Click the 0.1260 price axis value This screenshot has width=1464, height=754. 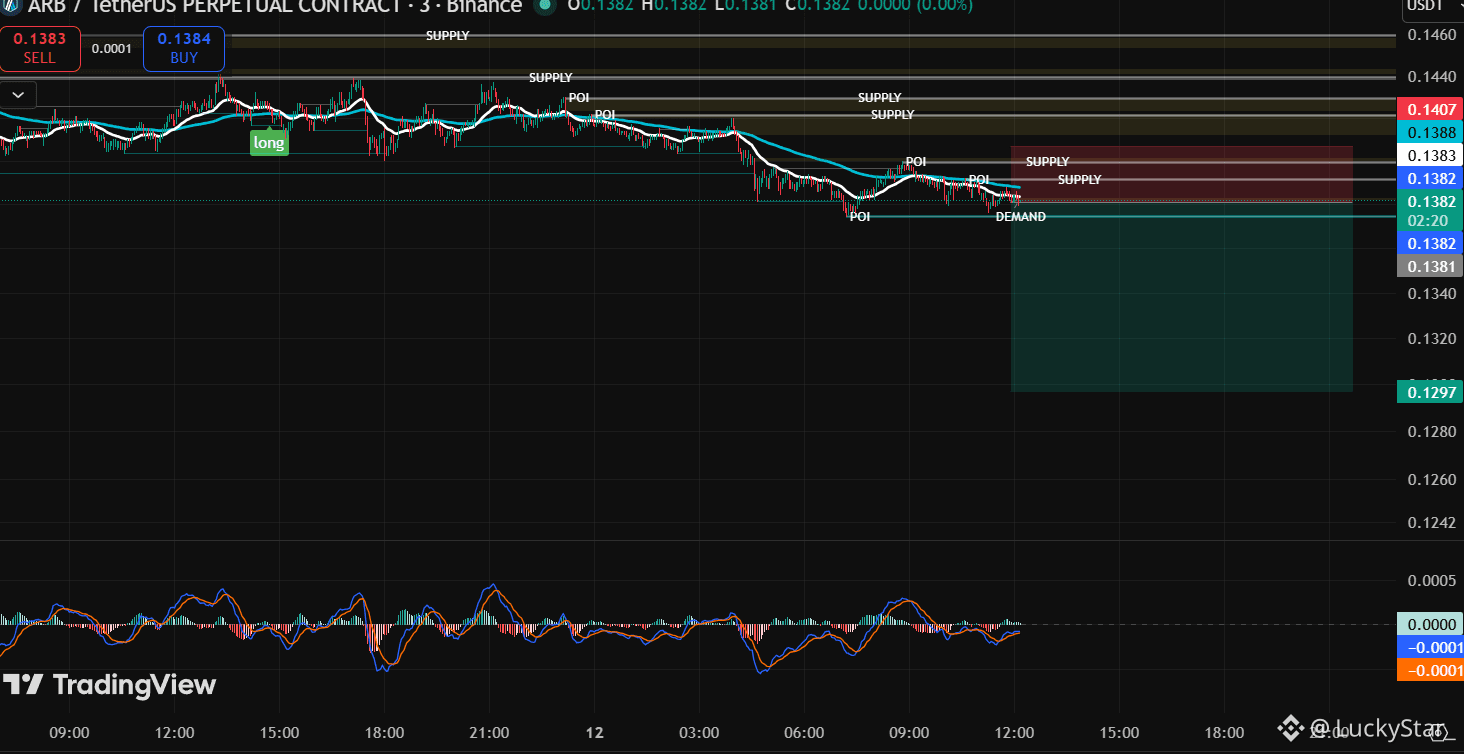[1431, 479]
